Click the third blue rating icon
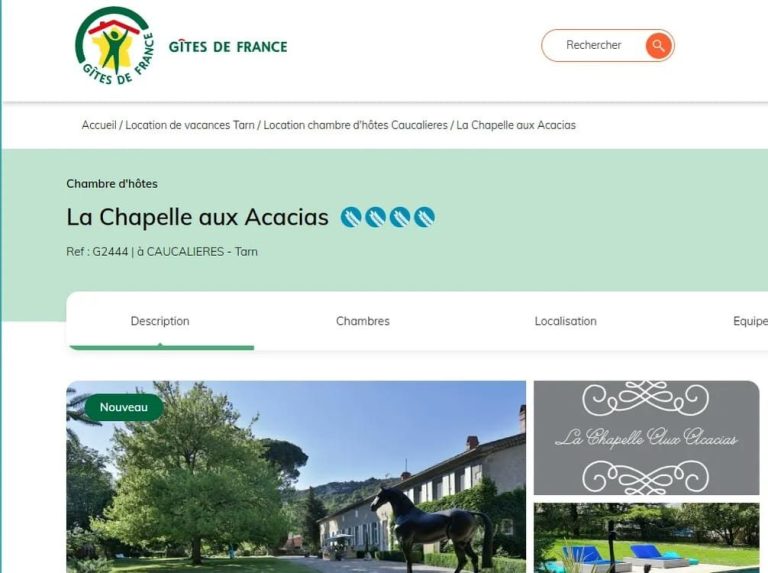 coord(400,217)
